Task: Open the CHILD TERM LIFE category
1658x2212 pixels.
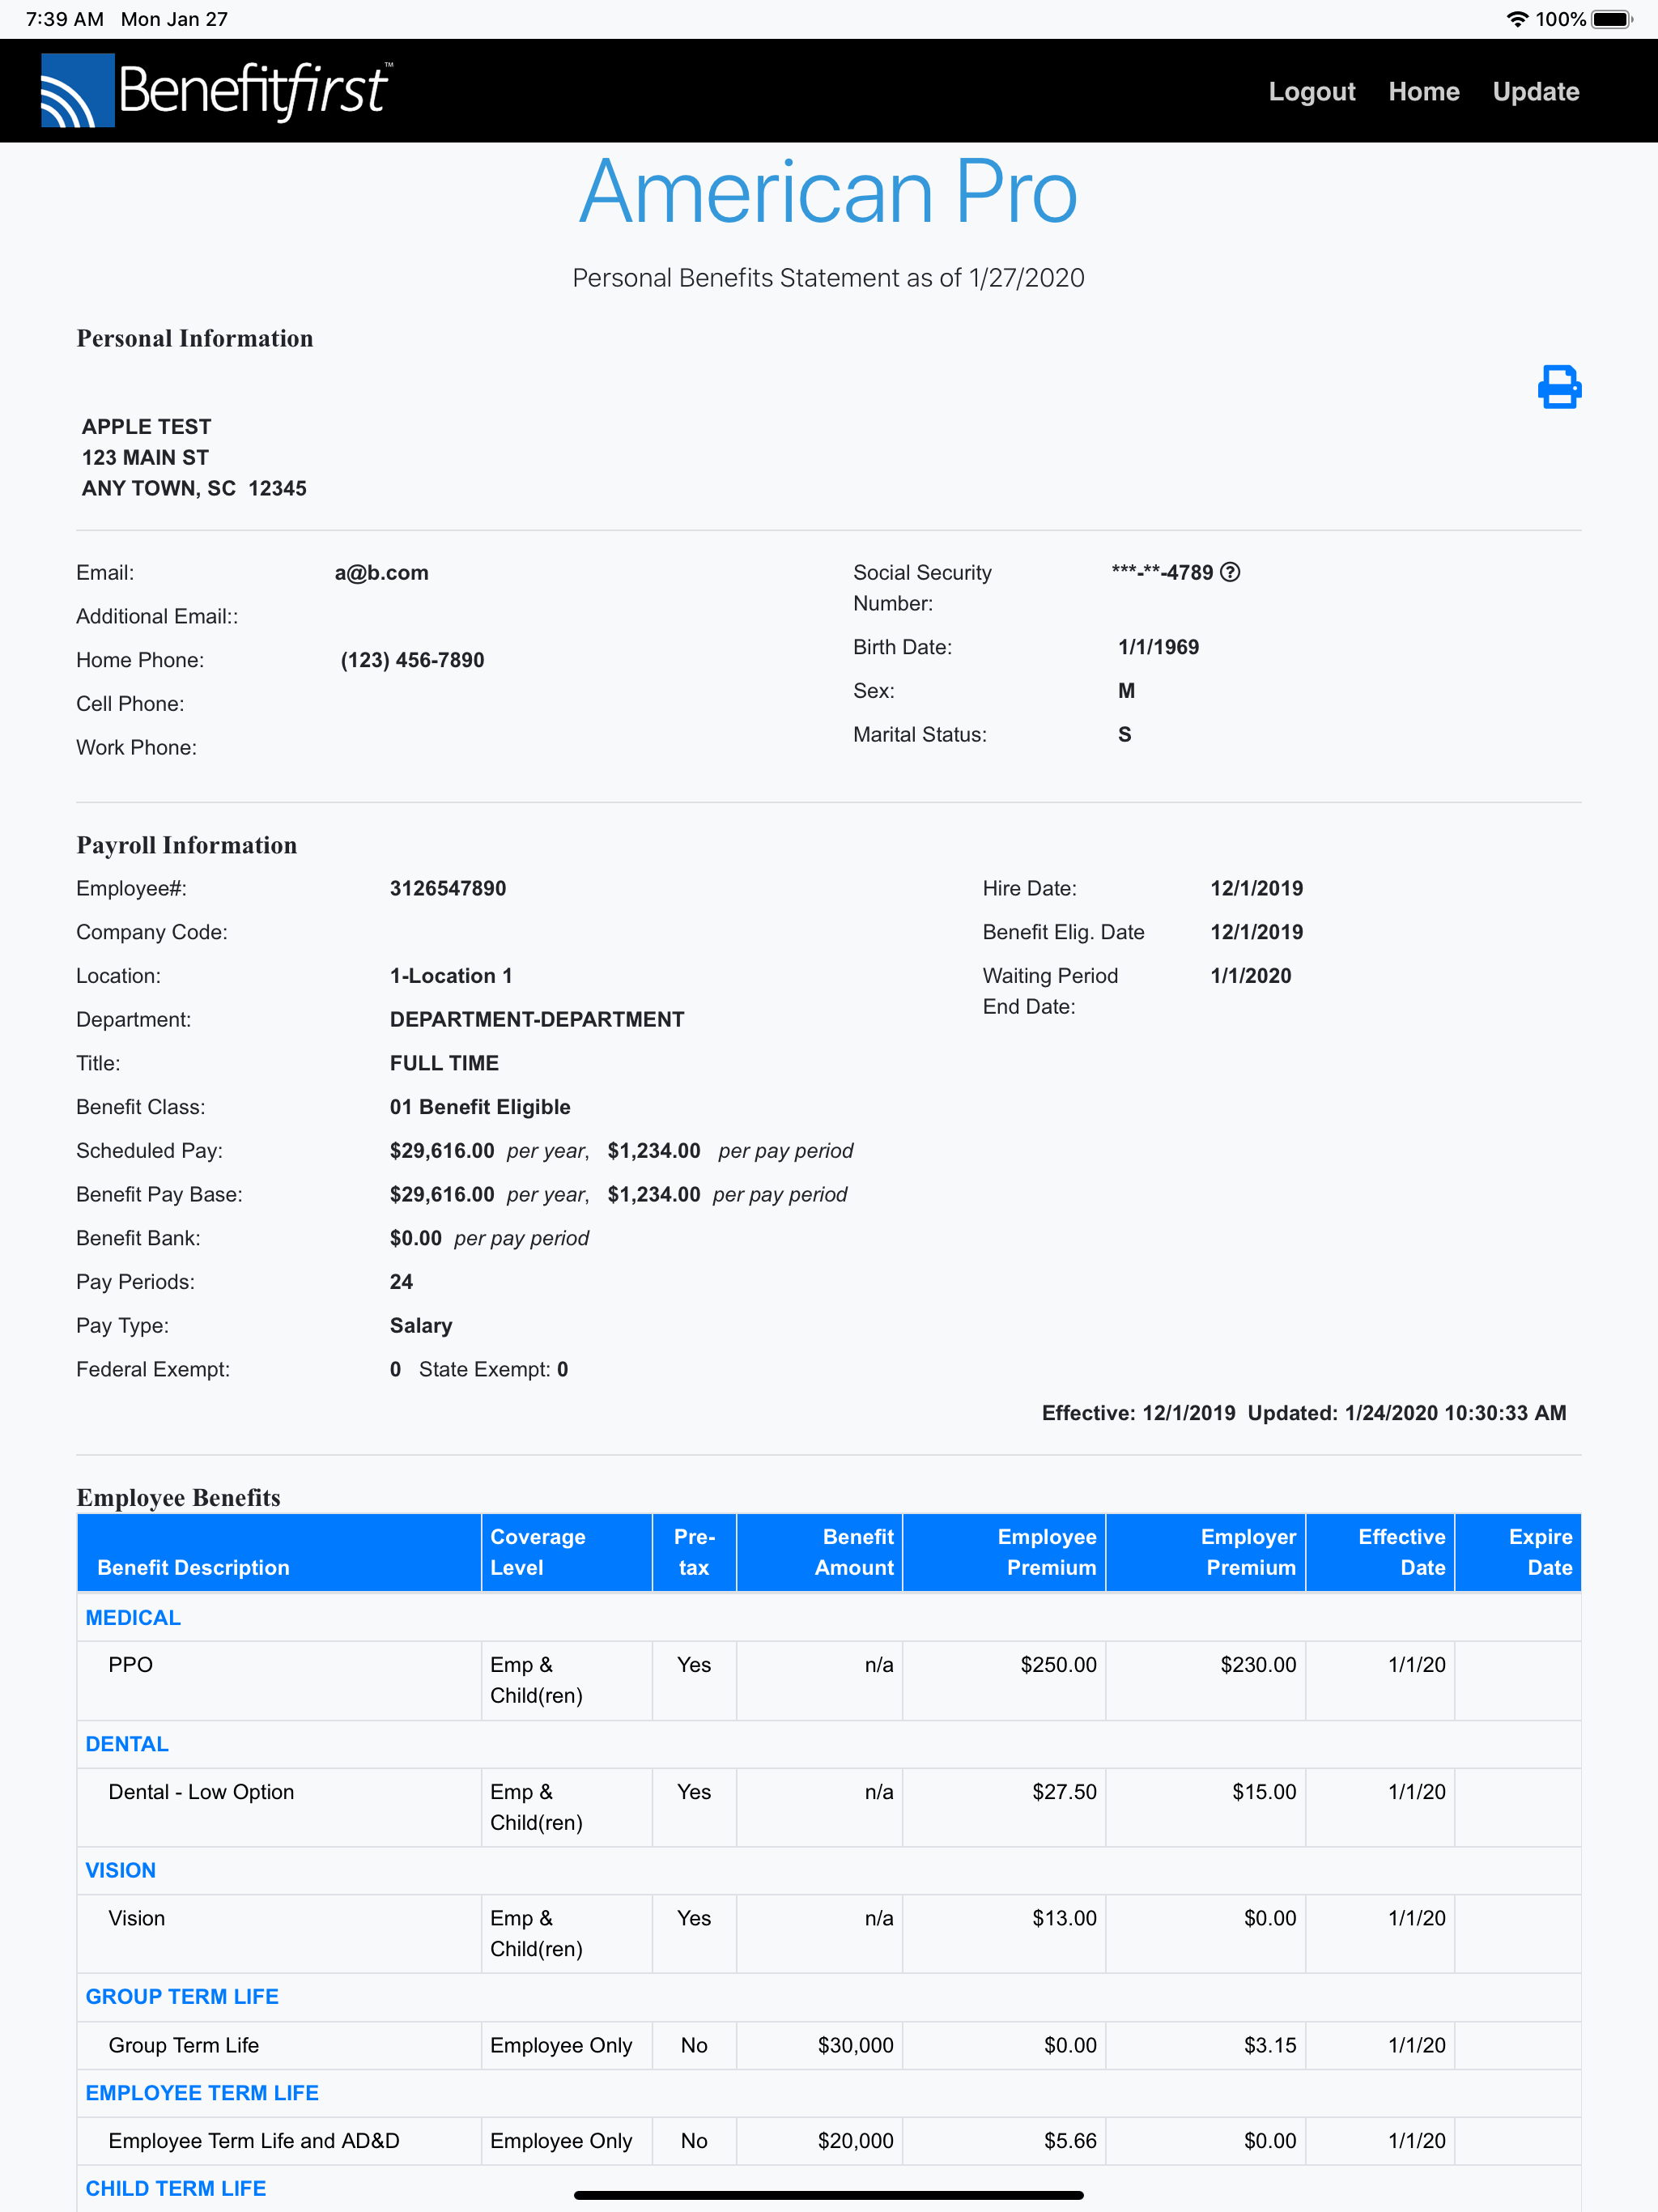Action: (x=175, y=2188)
